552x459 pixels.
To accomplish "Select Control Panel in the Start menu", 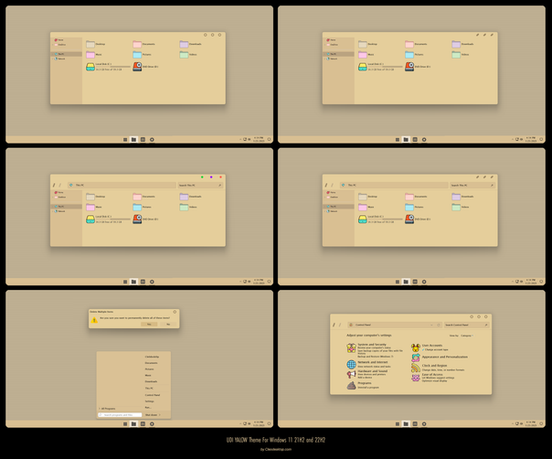I will point(152,395).
